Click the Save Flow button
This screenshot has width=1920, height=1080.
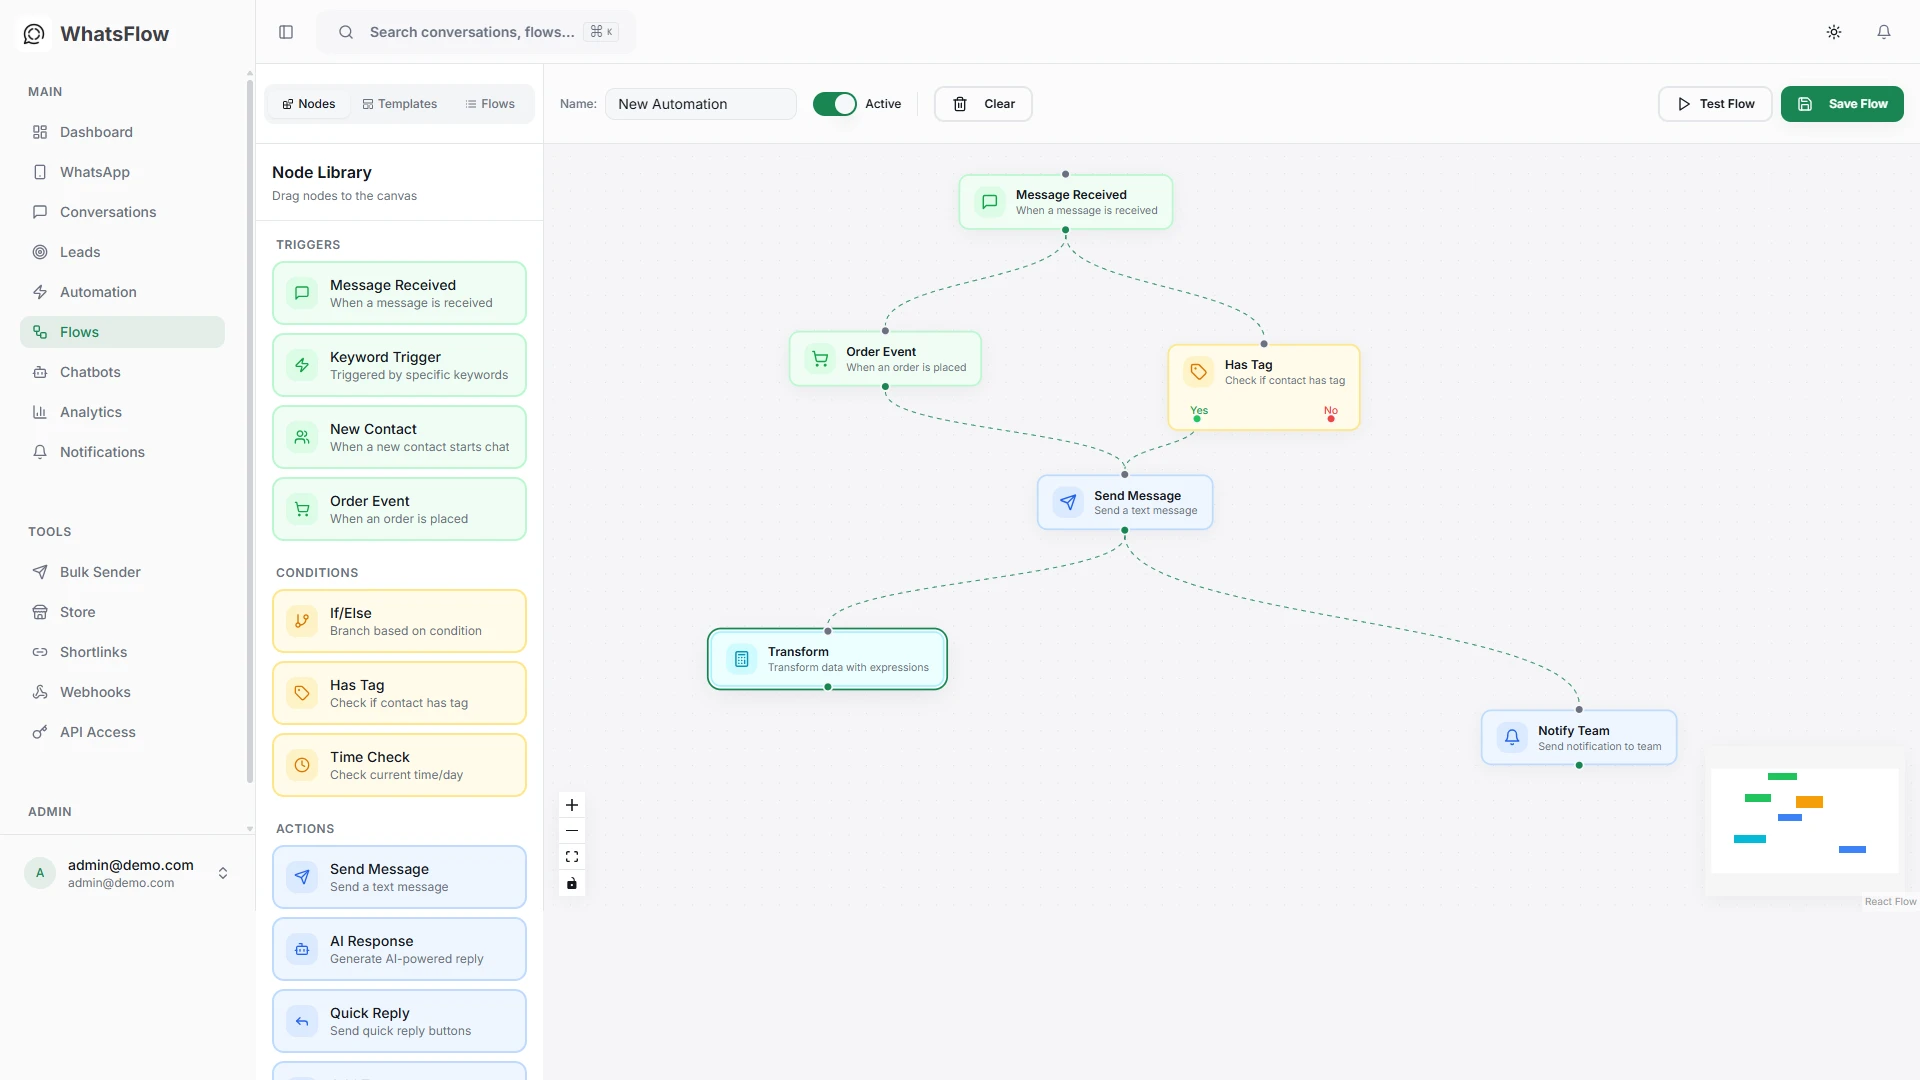(x=1842, y=104)
